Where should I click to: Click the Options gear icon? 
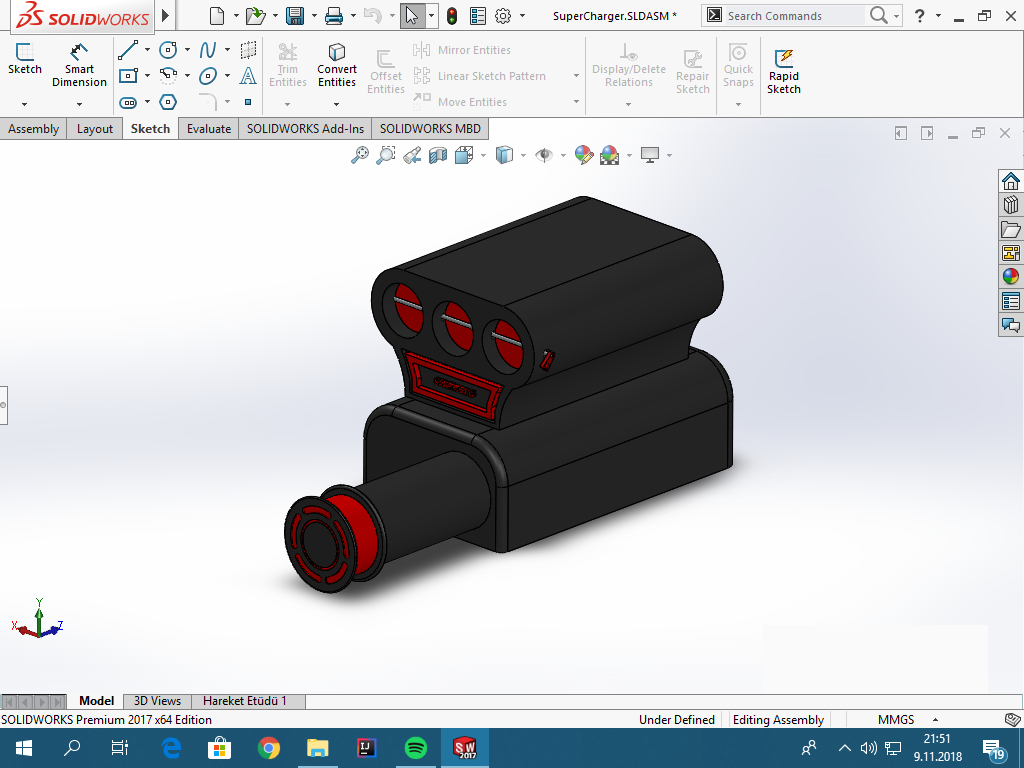pyautogui.click(x=503, y=16)
